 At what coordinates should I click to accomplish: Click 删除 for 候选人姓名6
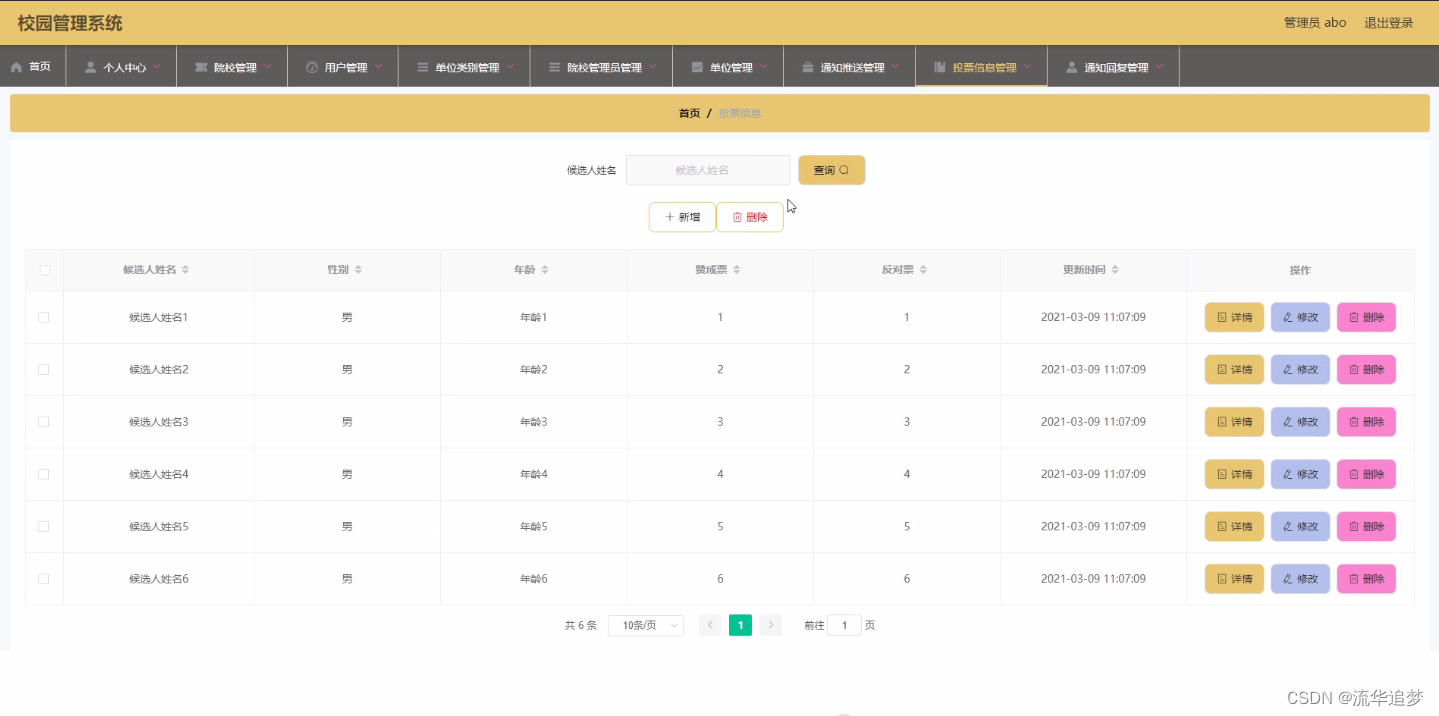pos(1366,578)
